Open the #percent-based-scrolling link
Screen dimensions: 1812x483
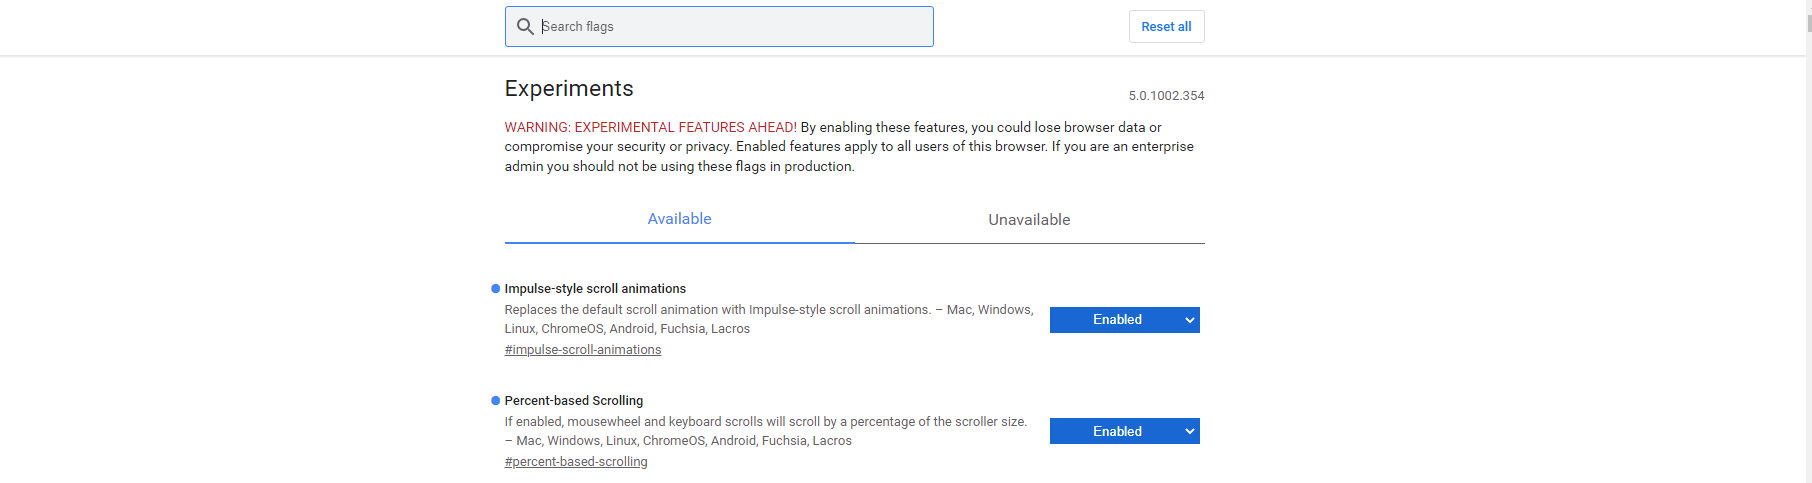point(576,462)
